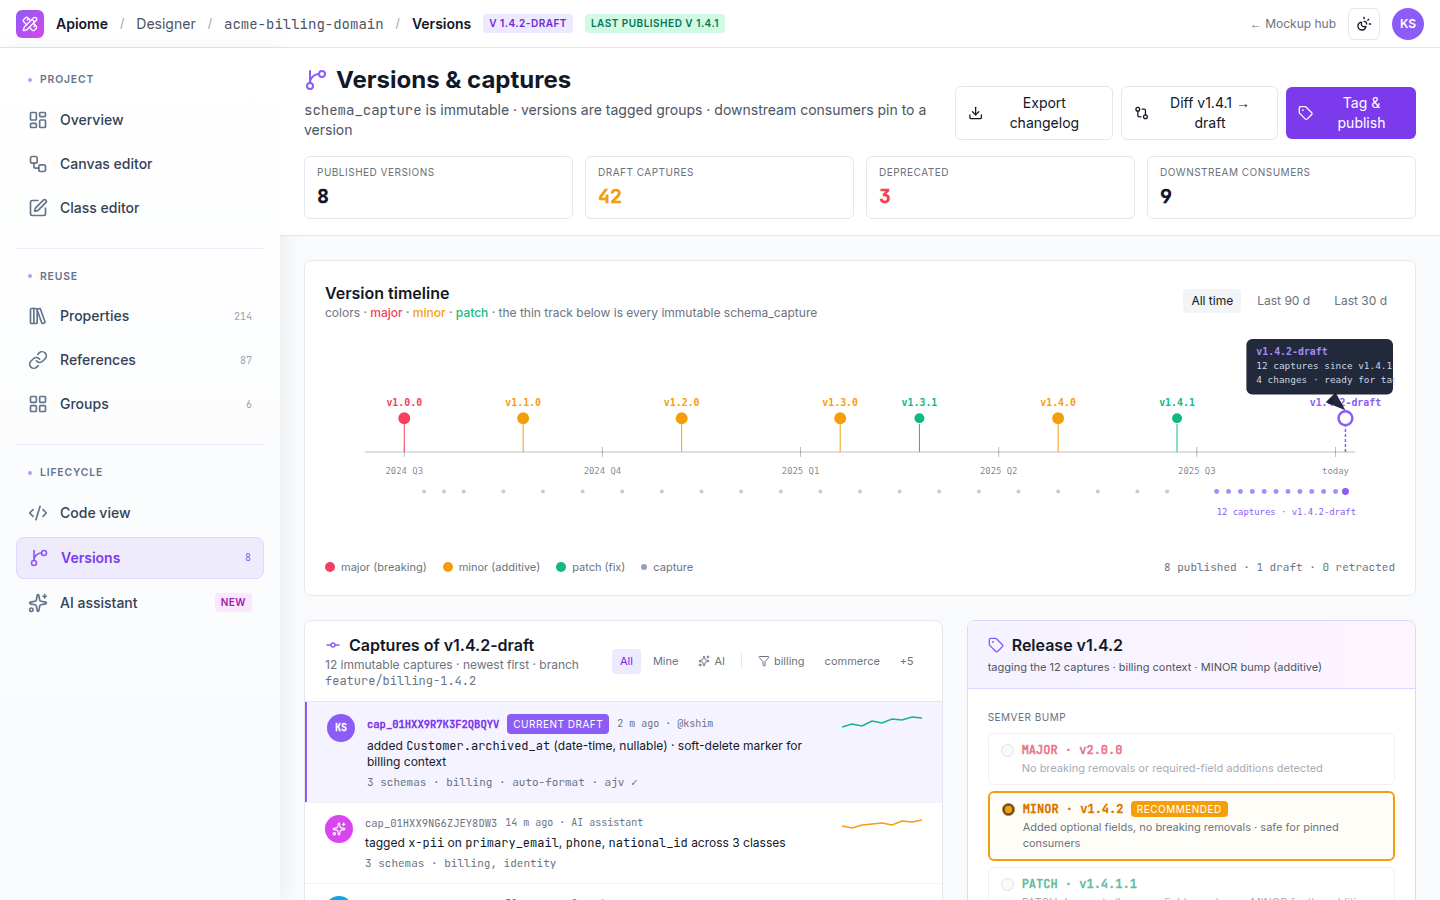The height and width of the screenshot is (900, 1440).
Task: Click the major (breaking) red legend dot
Action: 330,567
